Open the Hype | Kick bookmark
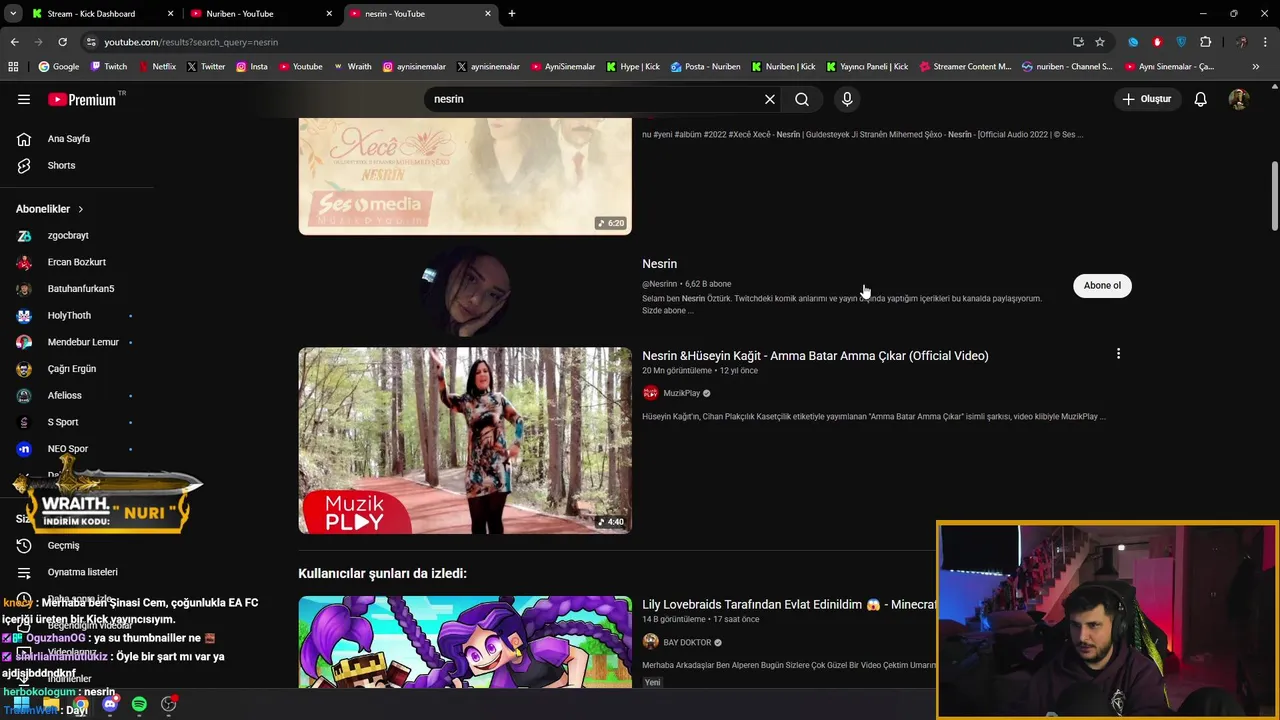This screenshot has width=1280, height=720. pyautogui.click(x=633, y=67)
